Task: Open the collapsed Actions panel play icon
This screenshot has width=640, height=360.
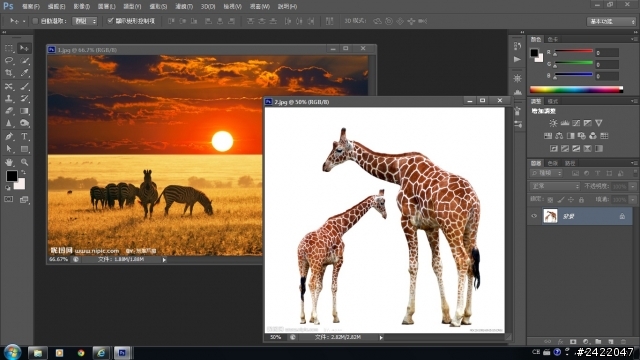Action: [x=518, y=60]
